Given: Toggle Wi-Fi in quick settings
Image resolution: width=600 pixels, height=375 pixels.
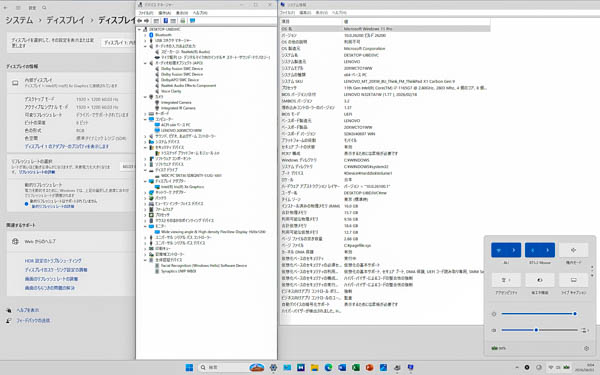Looking at the screenshot, I should tap(499, 250).
